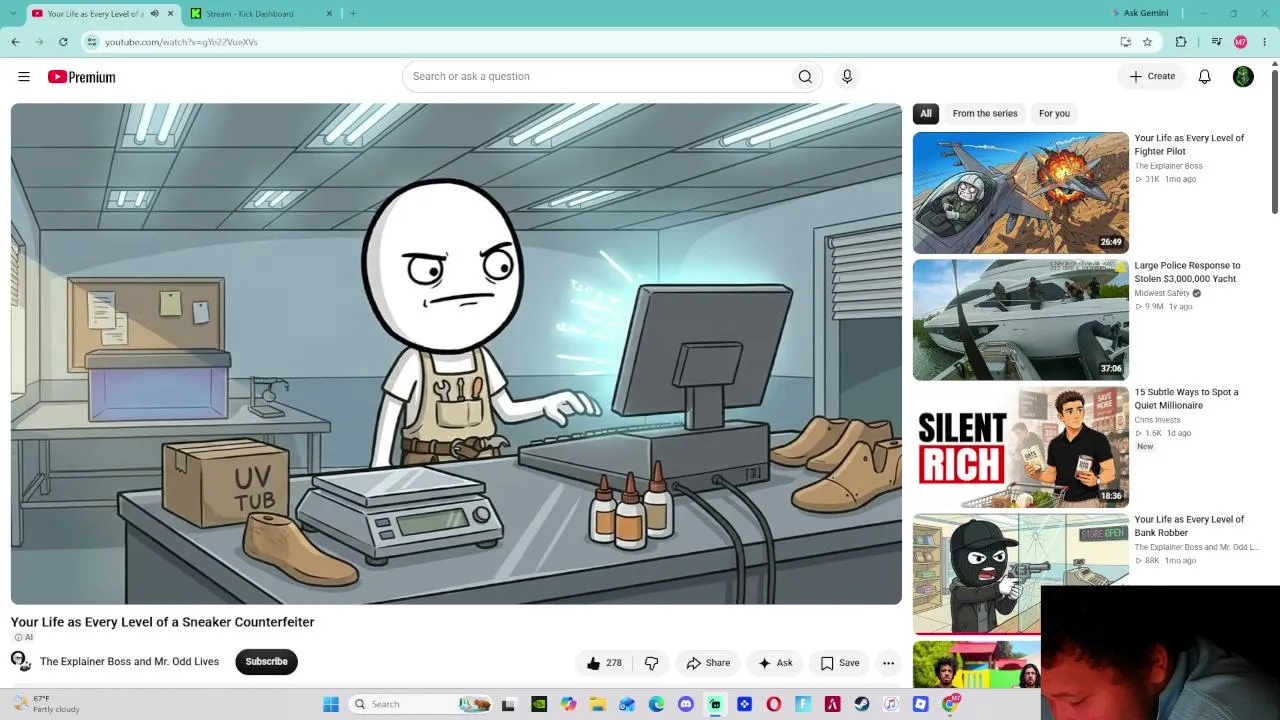Close the YouTube video tab

170,14
